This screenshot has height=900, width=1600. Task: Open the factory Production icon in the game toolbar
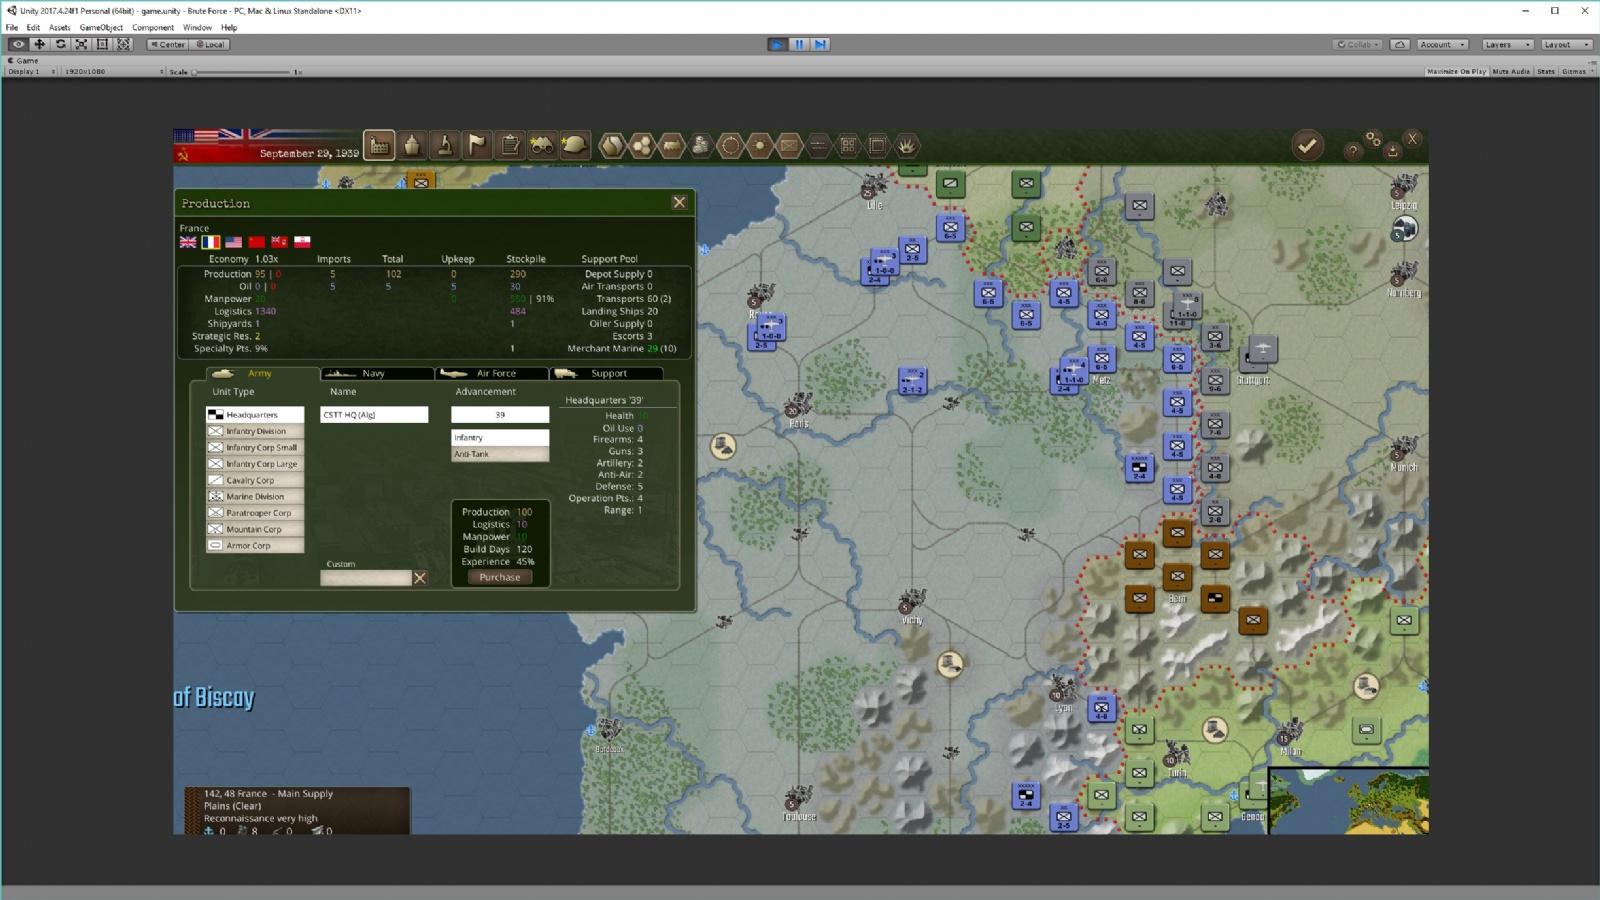click(378, 145)
